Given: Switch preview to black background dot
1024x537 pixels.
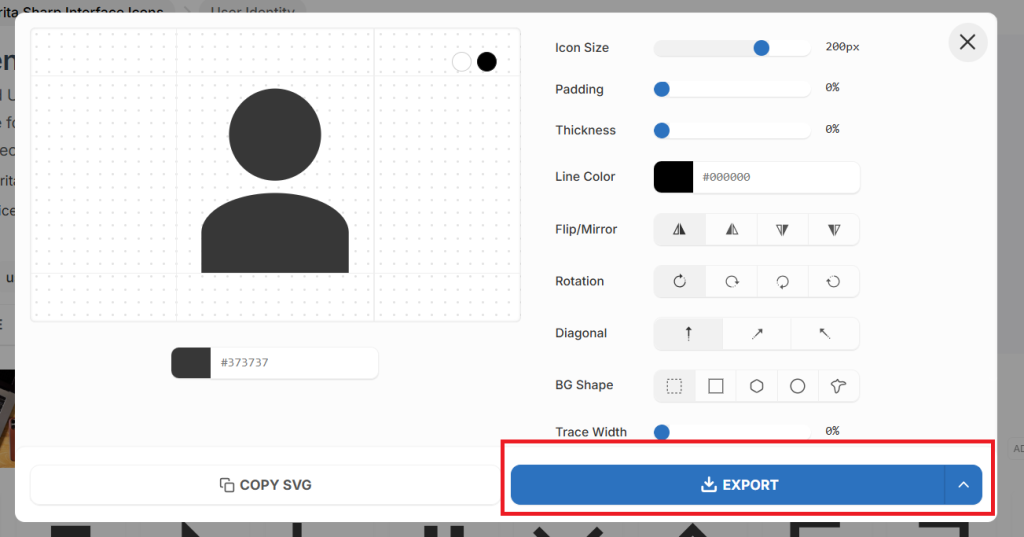Looking at the screenshot, I should pos(487,62).
